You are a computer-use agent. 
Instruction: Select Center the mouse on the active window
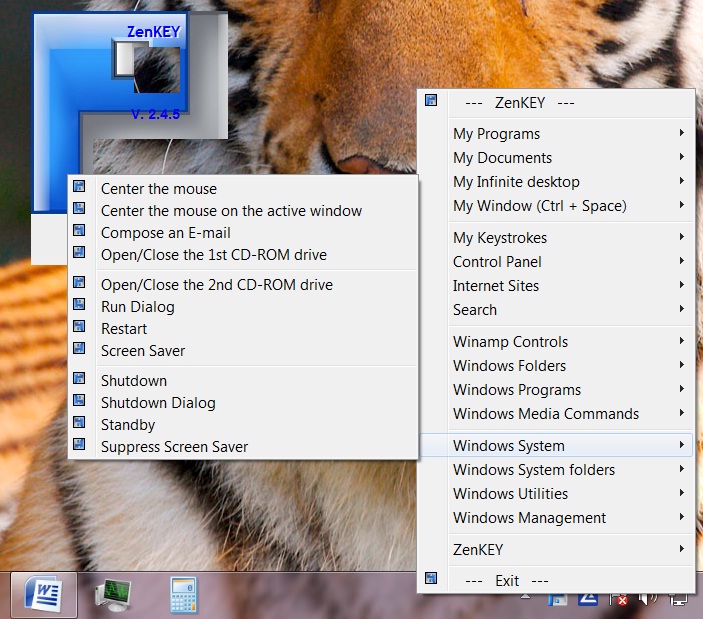[243, 211]
